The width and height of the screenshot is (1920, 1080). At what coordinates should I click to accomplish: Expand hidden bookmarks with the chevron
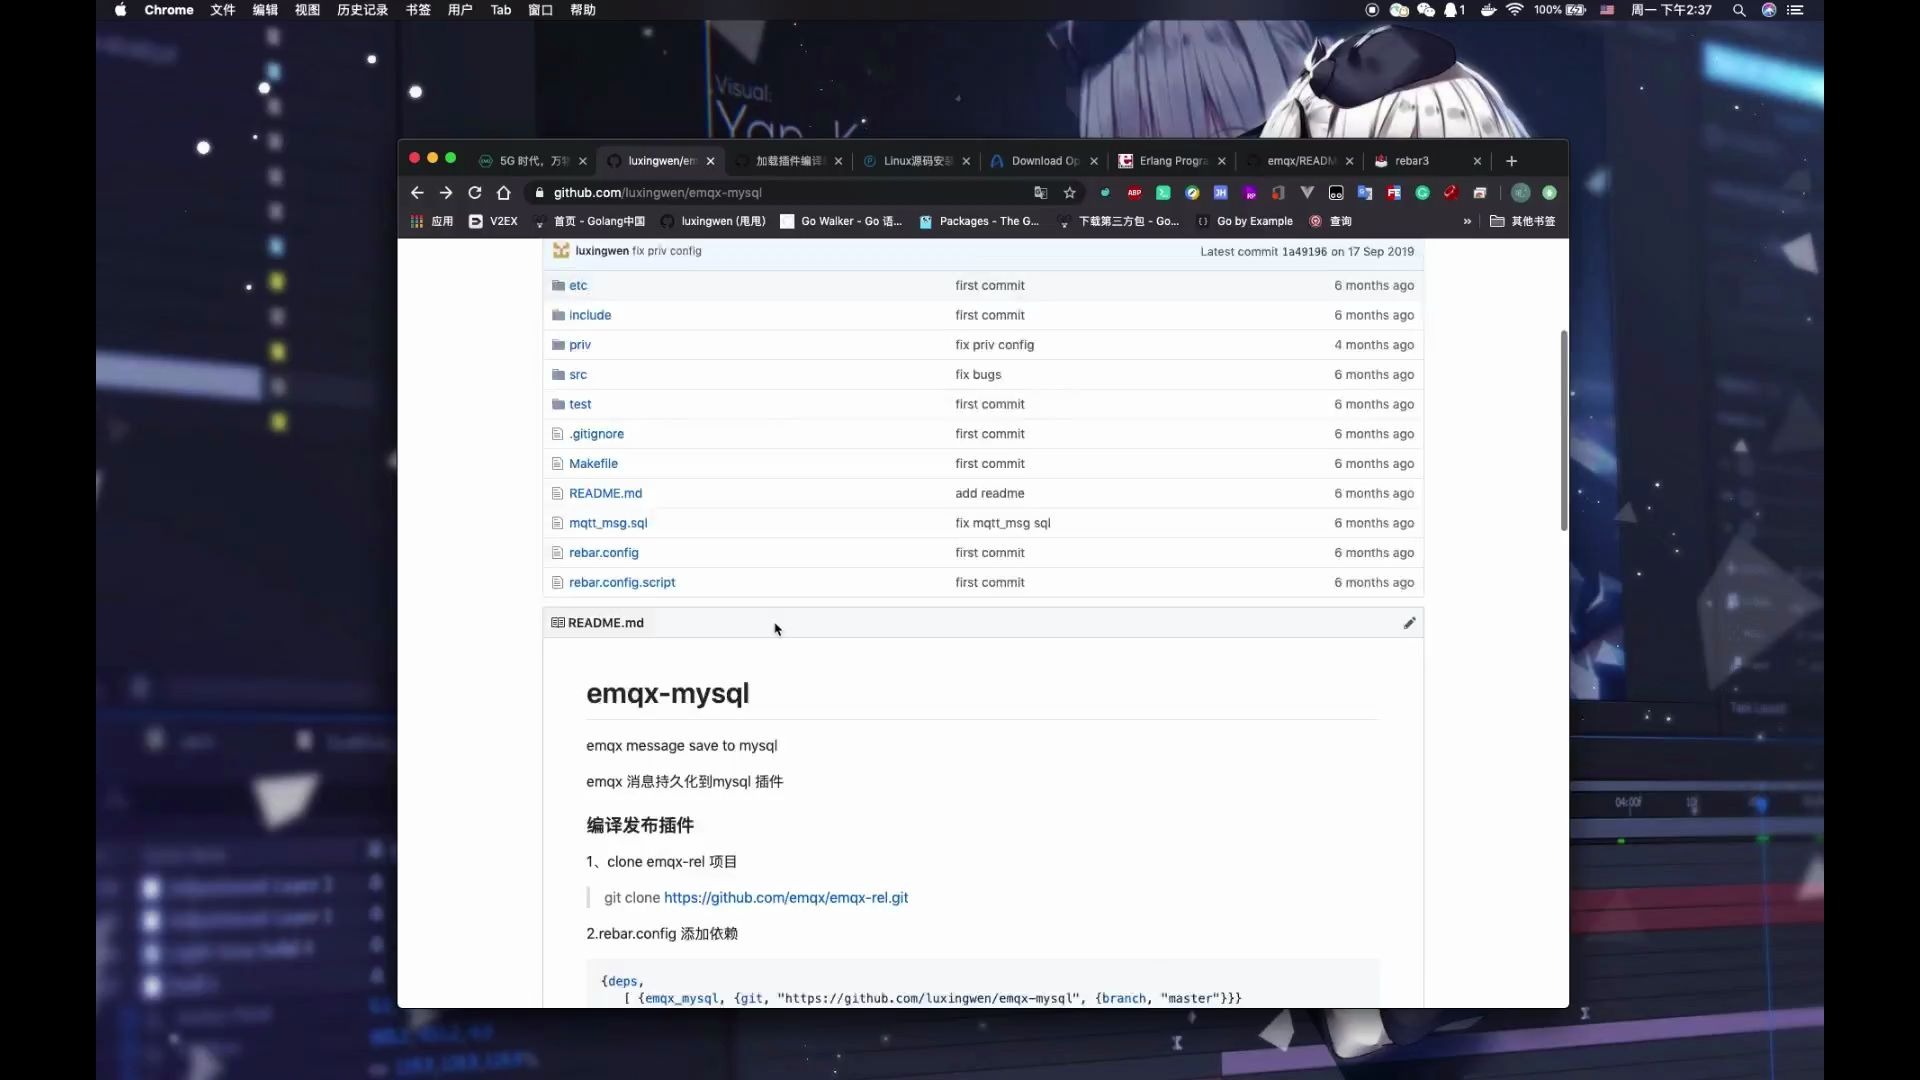(x=1467, y=221)
